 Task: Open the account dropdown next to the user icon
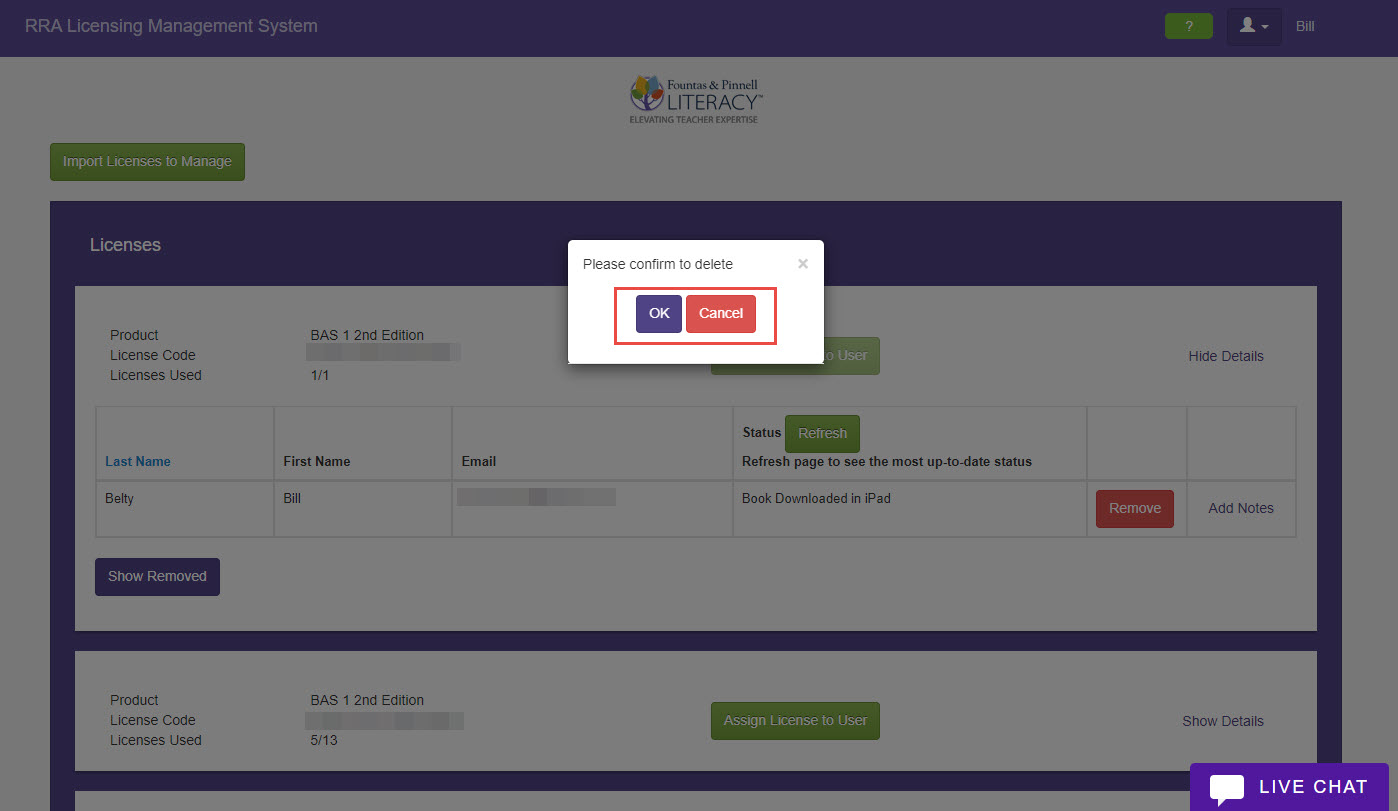tap(1266, 26)
